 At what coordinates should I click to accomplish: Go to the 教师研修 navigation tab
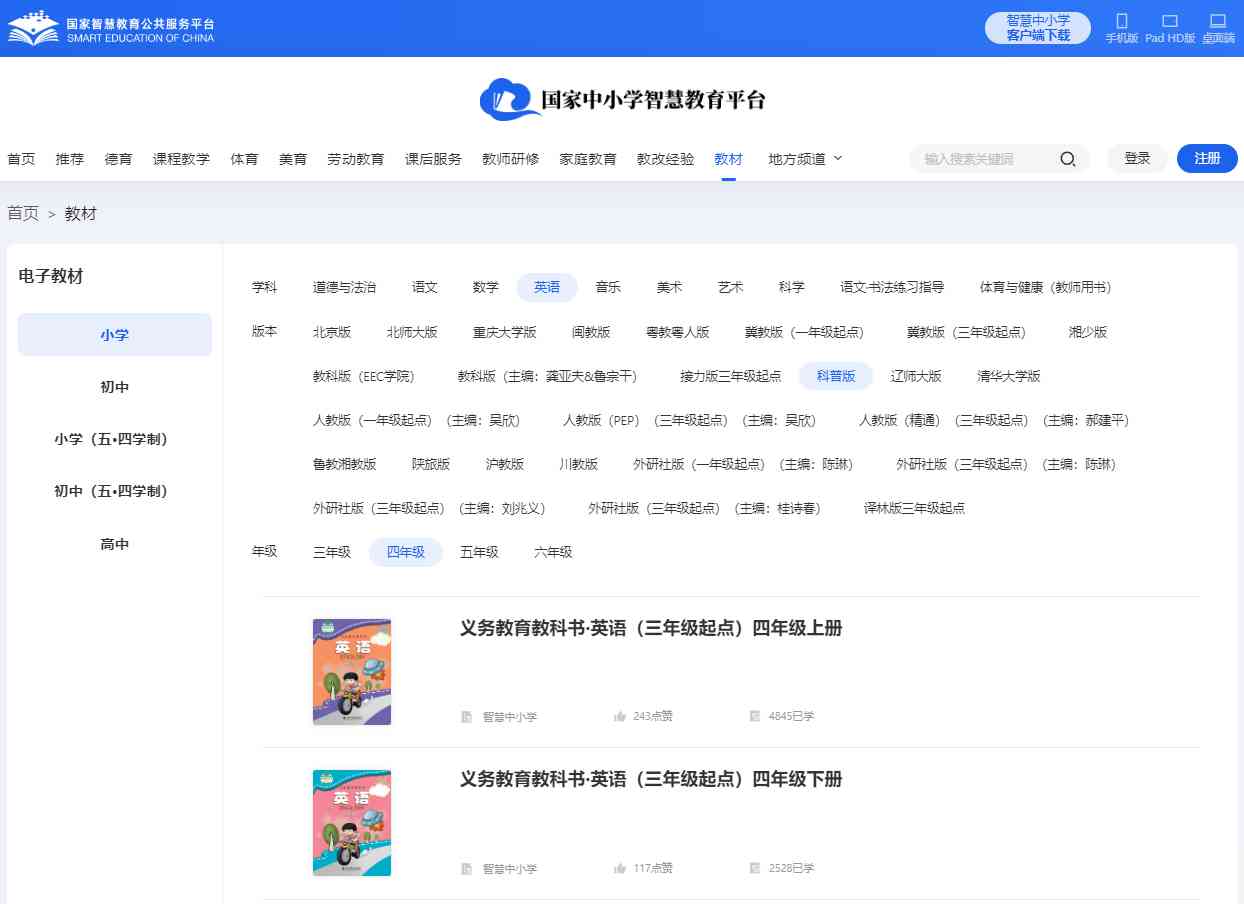click(510, 159)
